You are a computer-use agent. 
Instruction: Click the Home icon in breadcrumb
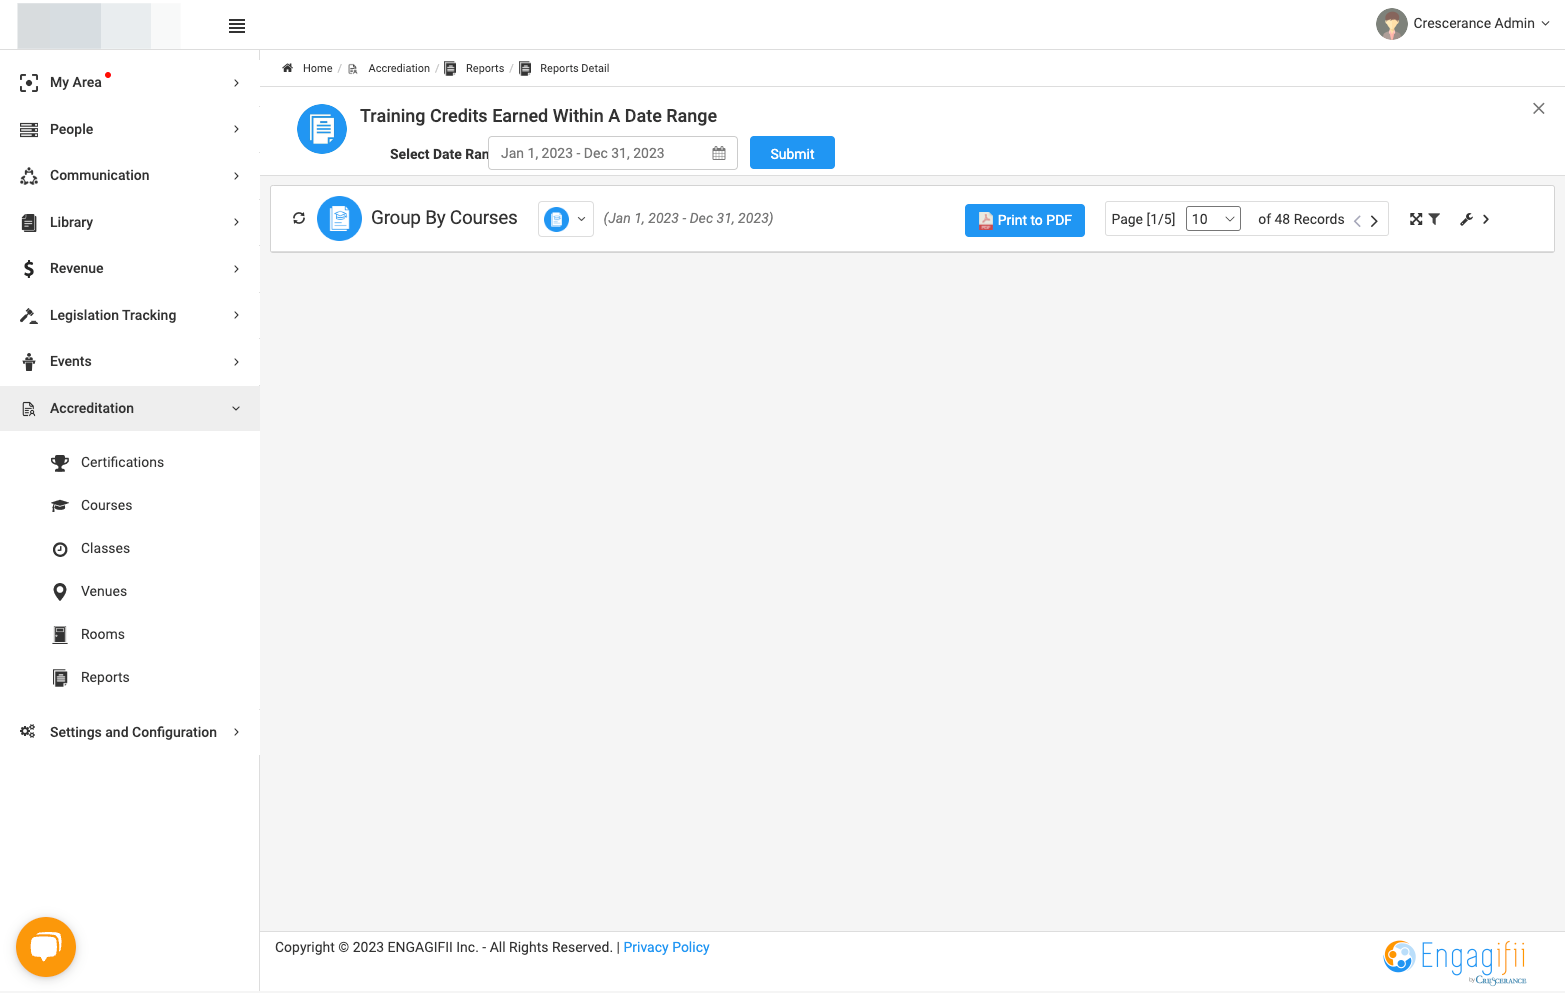(x=287, y=68)
